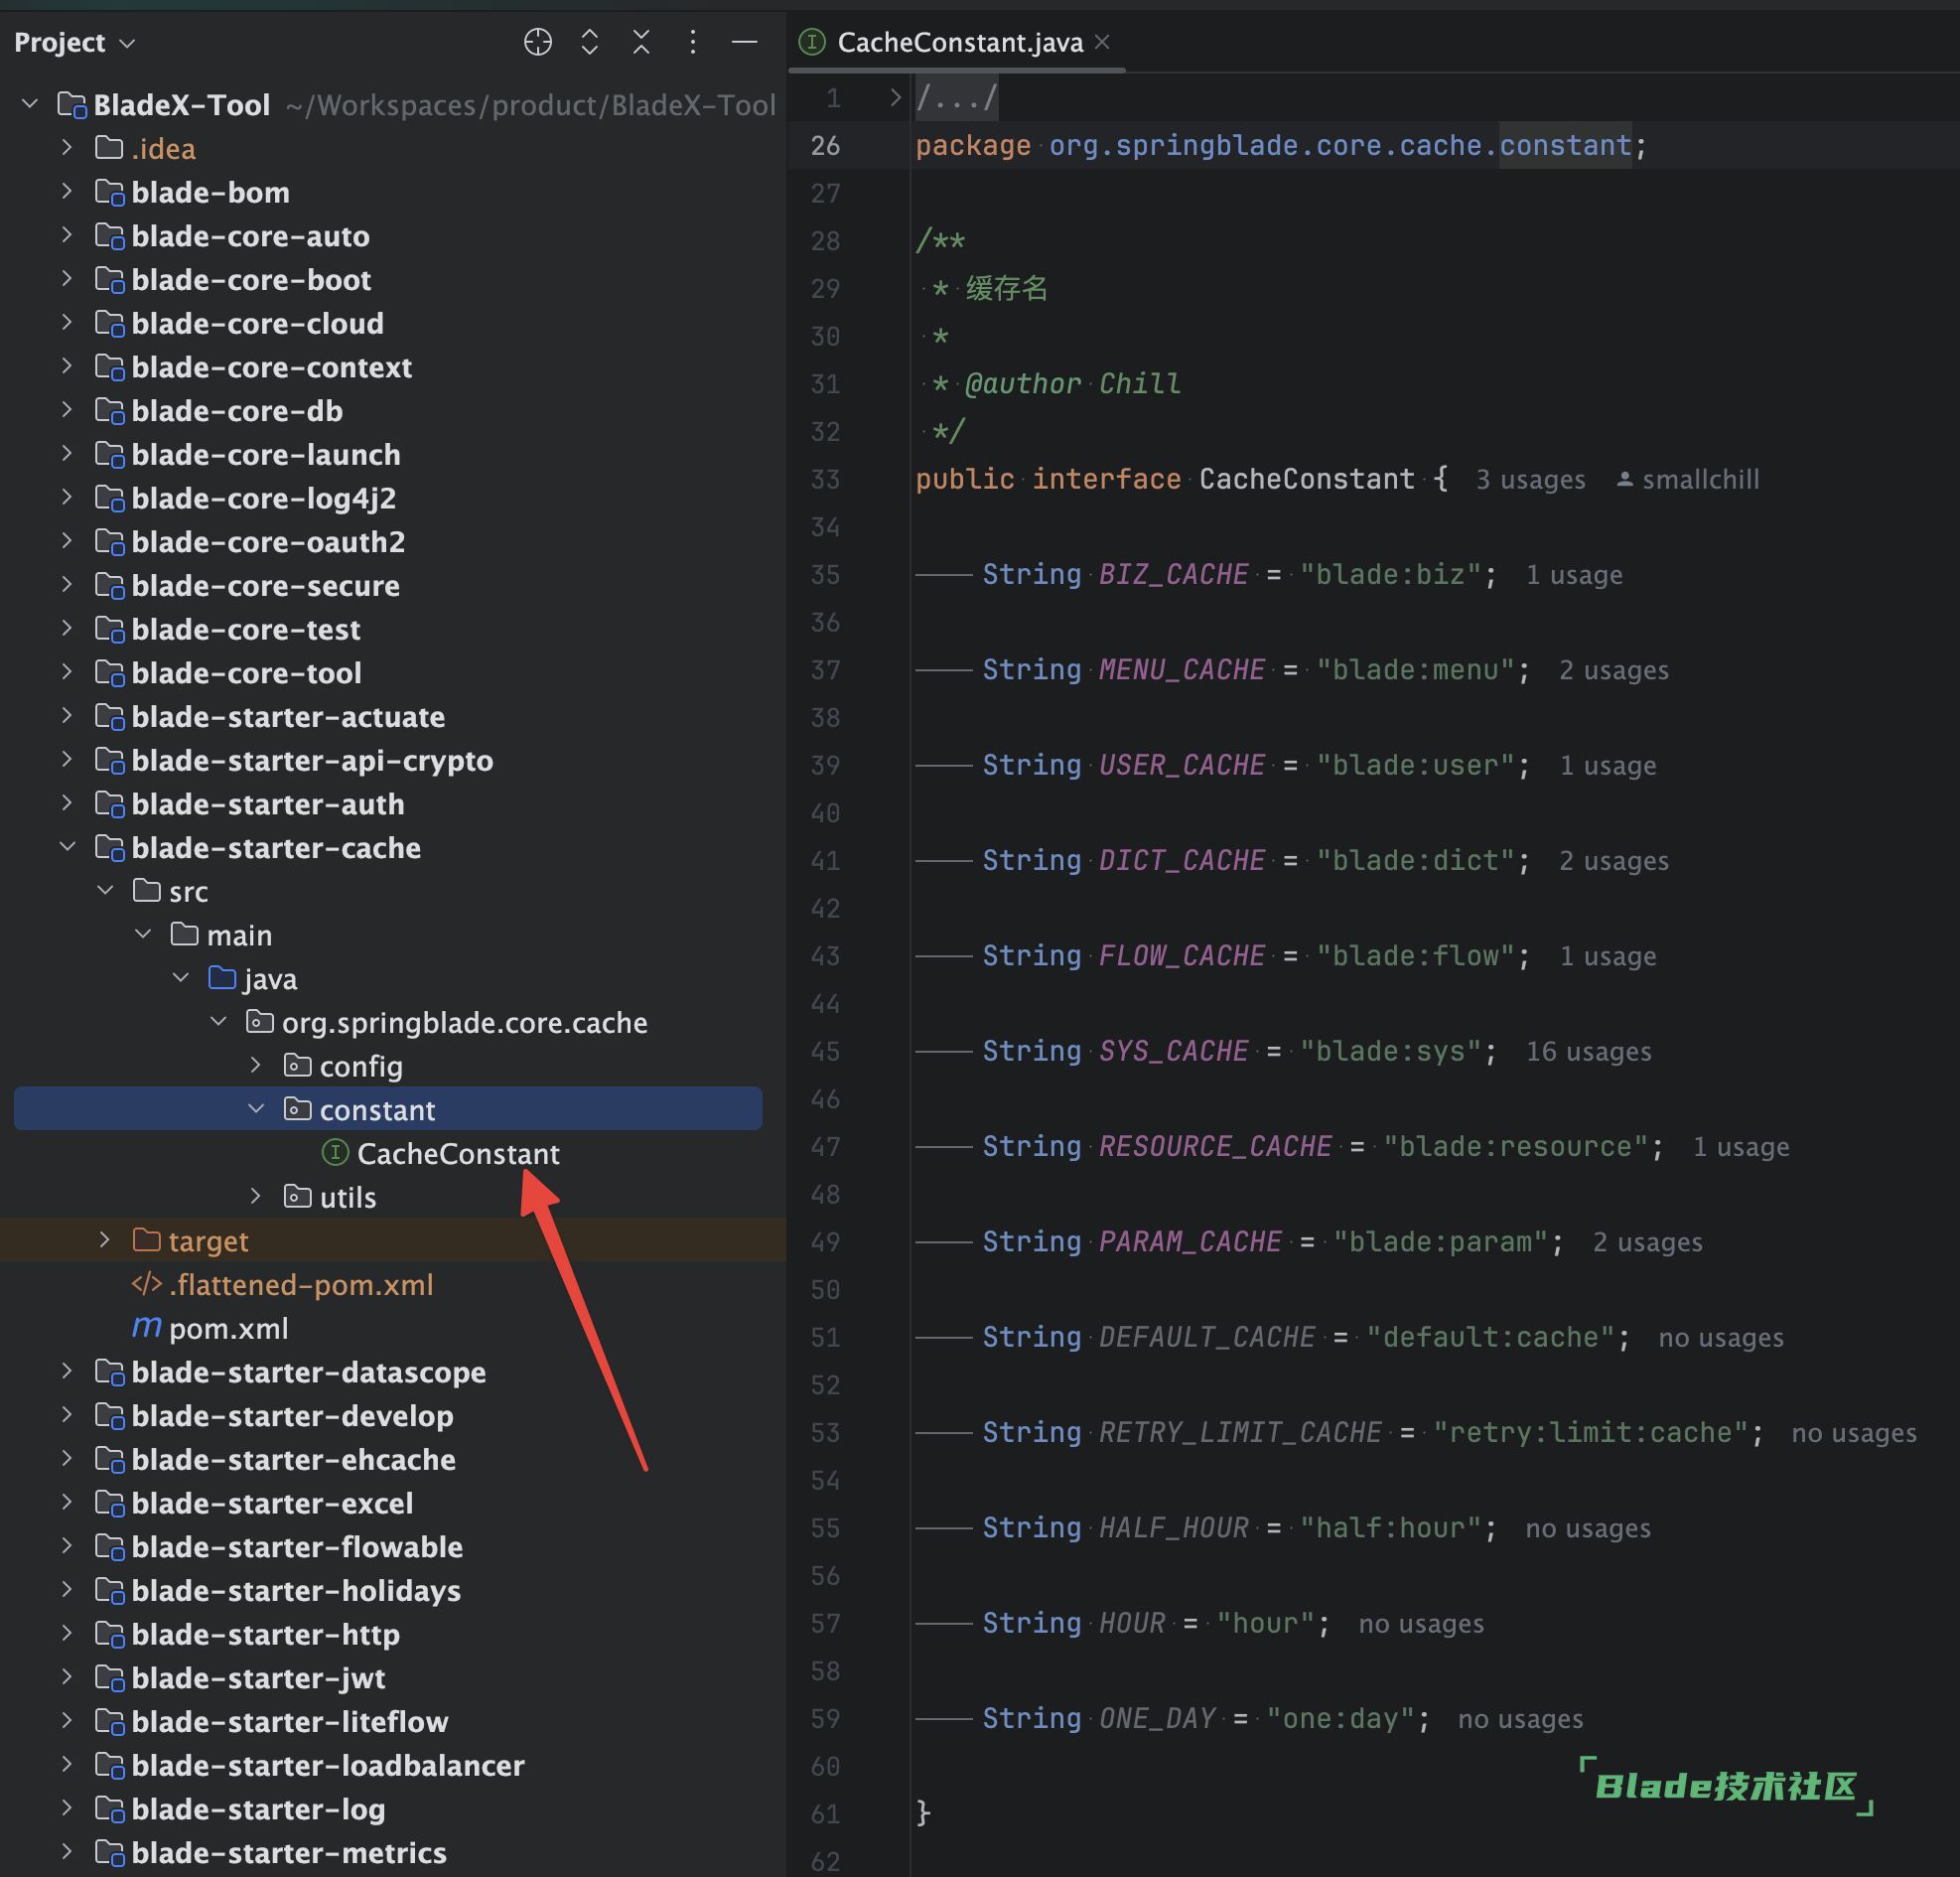Select the constant package row
Viewport: 1960px width, 1877px height.
click(x=388, y=1108)
